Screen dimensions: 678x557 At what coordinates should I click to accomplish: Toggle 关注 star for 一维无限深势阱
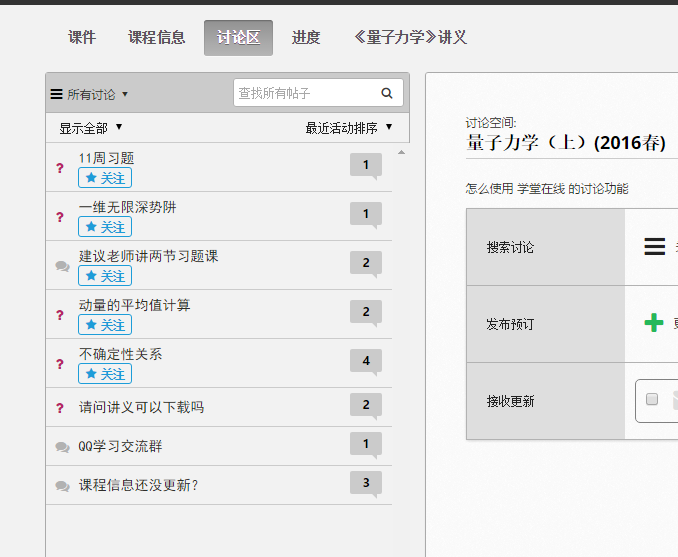coord(105,227)
